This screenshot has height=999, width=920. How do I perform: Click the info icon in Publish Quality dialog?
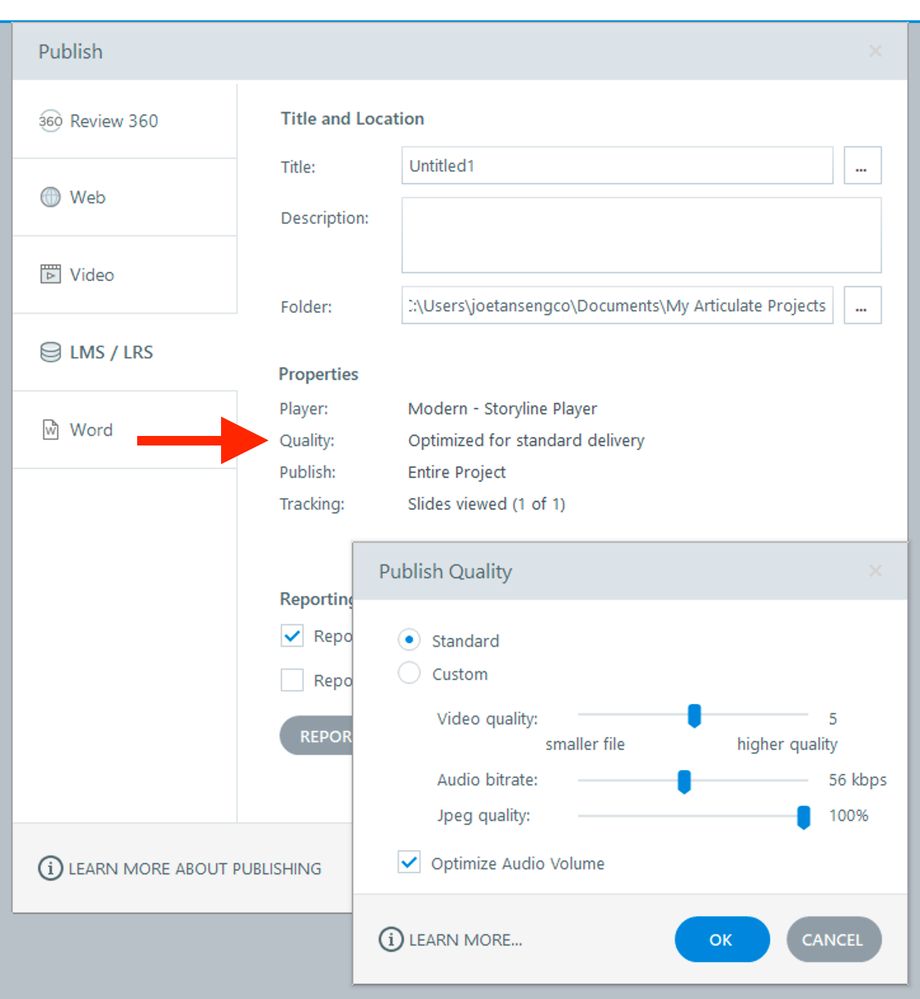[391, 940]
